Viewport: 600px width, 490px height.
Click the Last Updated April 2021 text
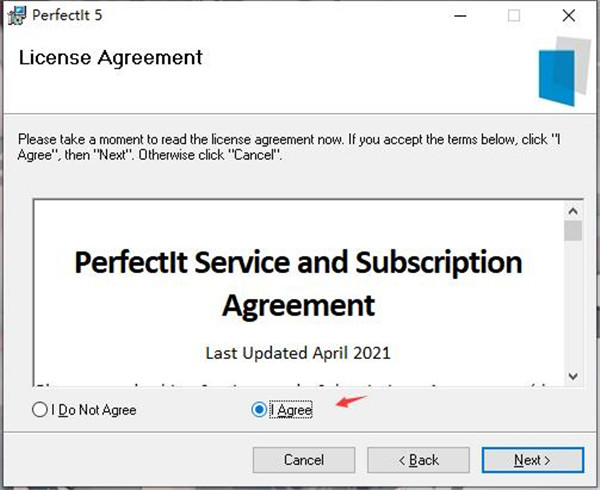pyautogui.click(x=297, y=352)
